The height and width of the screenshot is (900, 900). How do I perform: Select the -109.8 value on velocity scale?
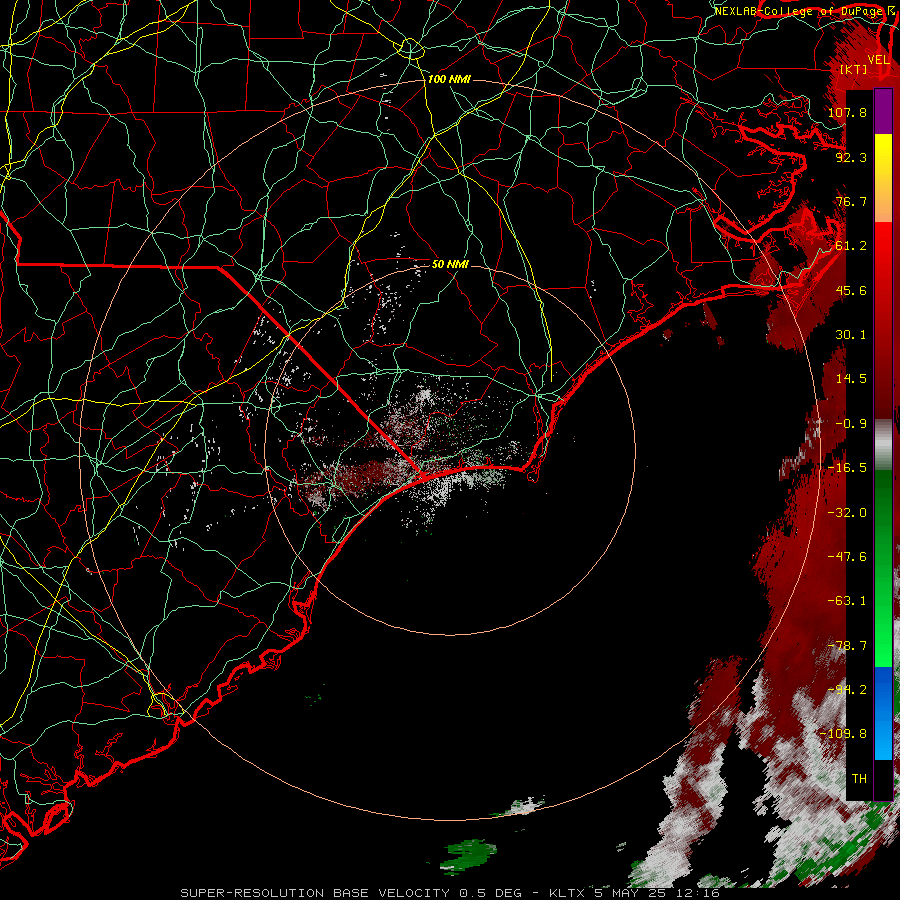(844, 734)
